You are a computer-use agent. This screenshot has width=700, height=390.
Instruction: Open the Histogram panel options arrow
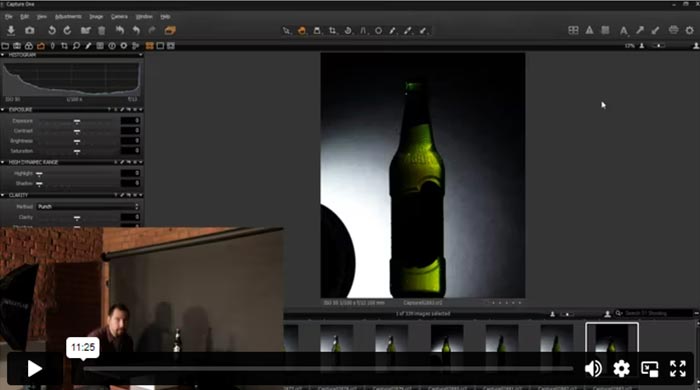pyautogui.click(x=140, y=55)
